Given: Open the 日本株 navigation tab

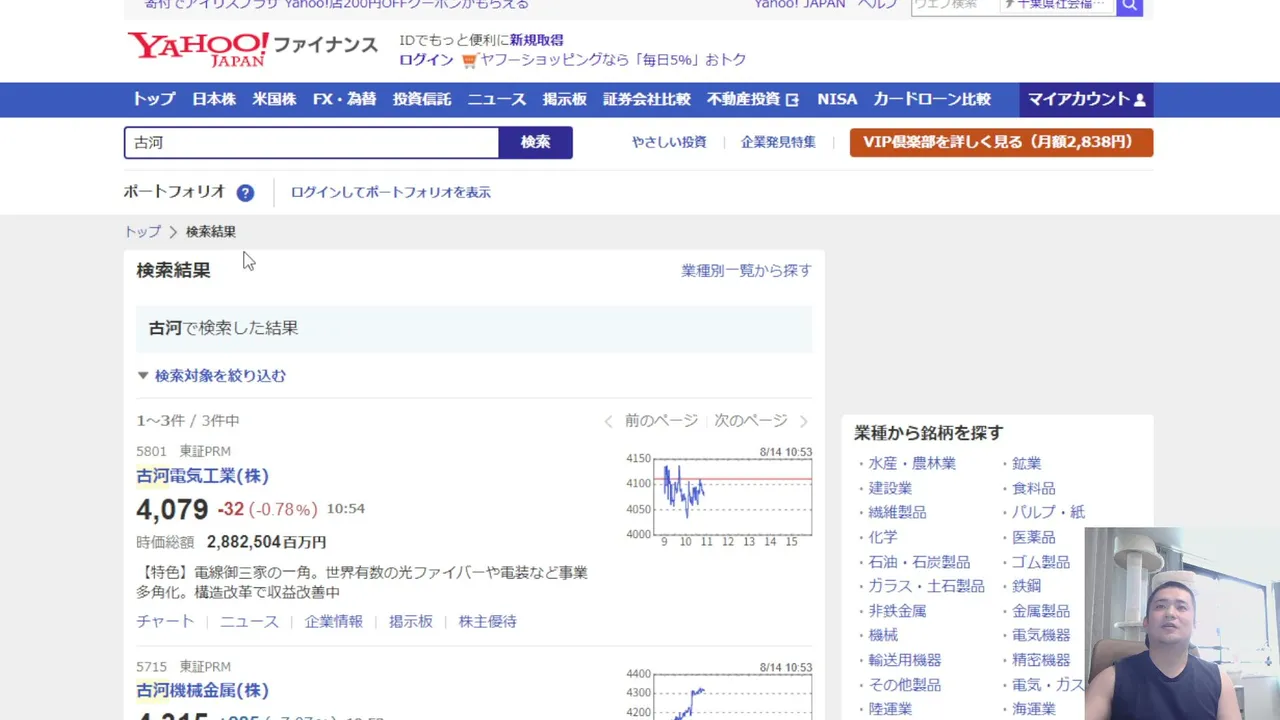Looking at the screenshot, I should pyautogui.click(x=214, y=99).
